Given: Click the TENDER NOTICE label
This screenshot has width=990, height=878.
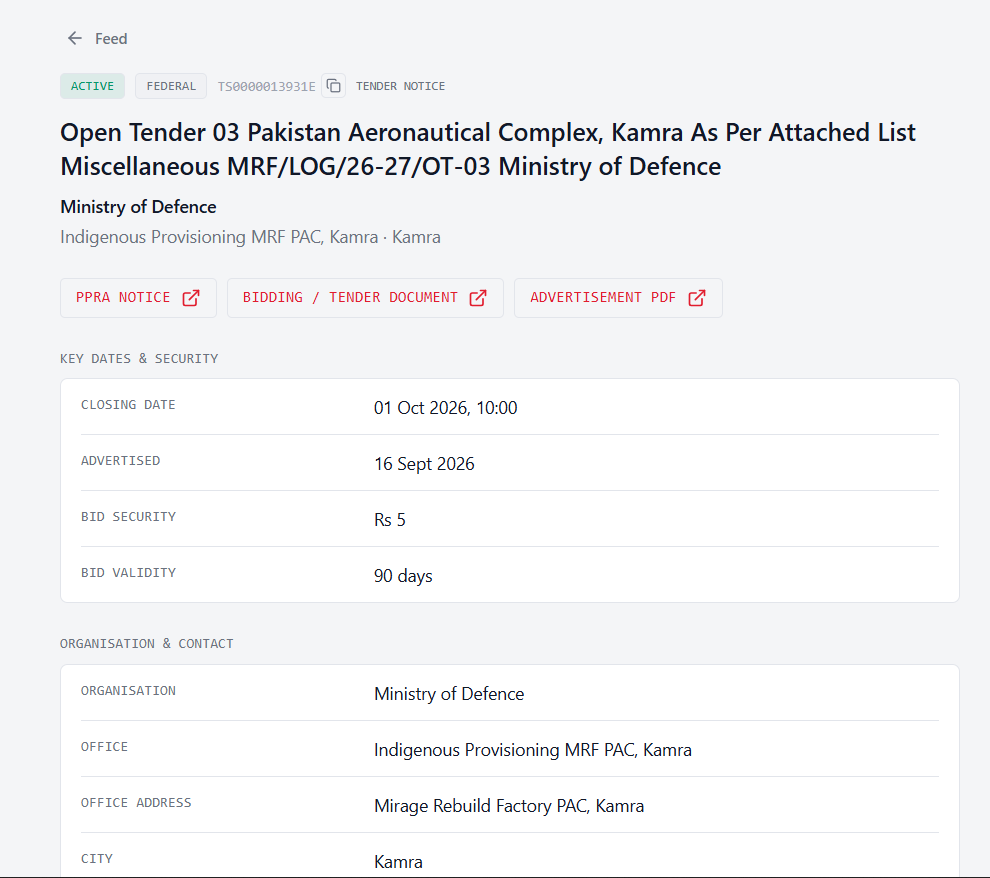Looking at the screenshot, I should point(400,86).
